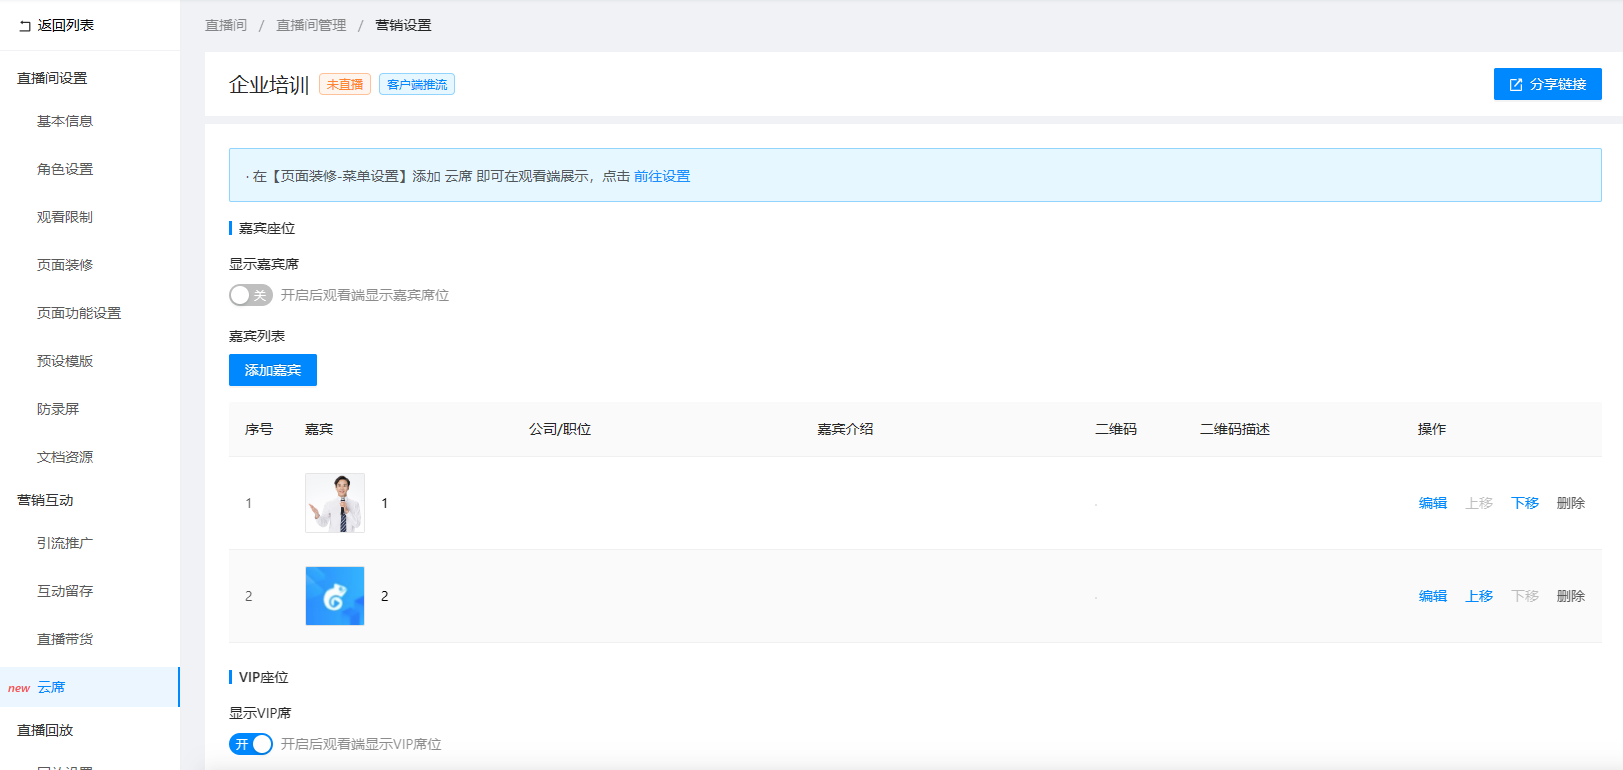Turn off the 显示VIP席 switch

point(250,744)
